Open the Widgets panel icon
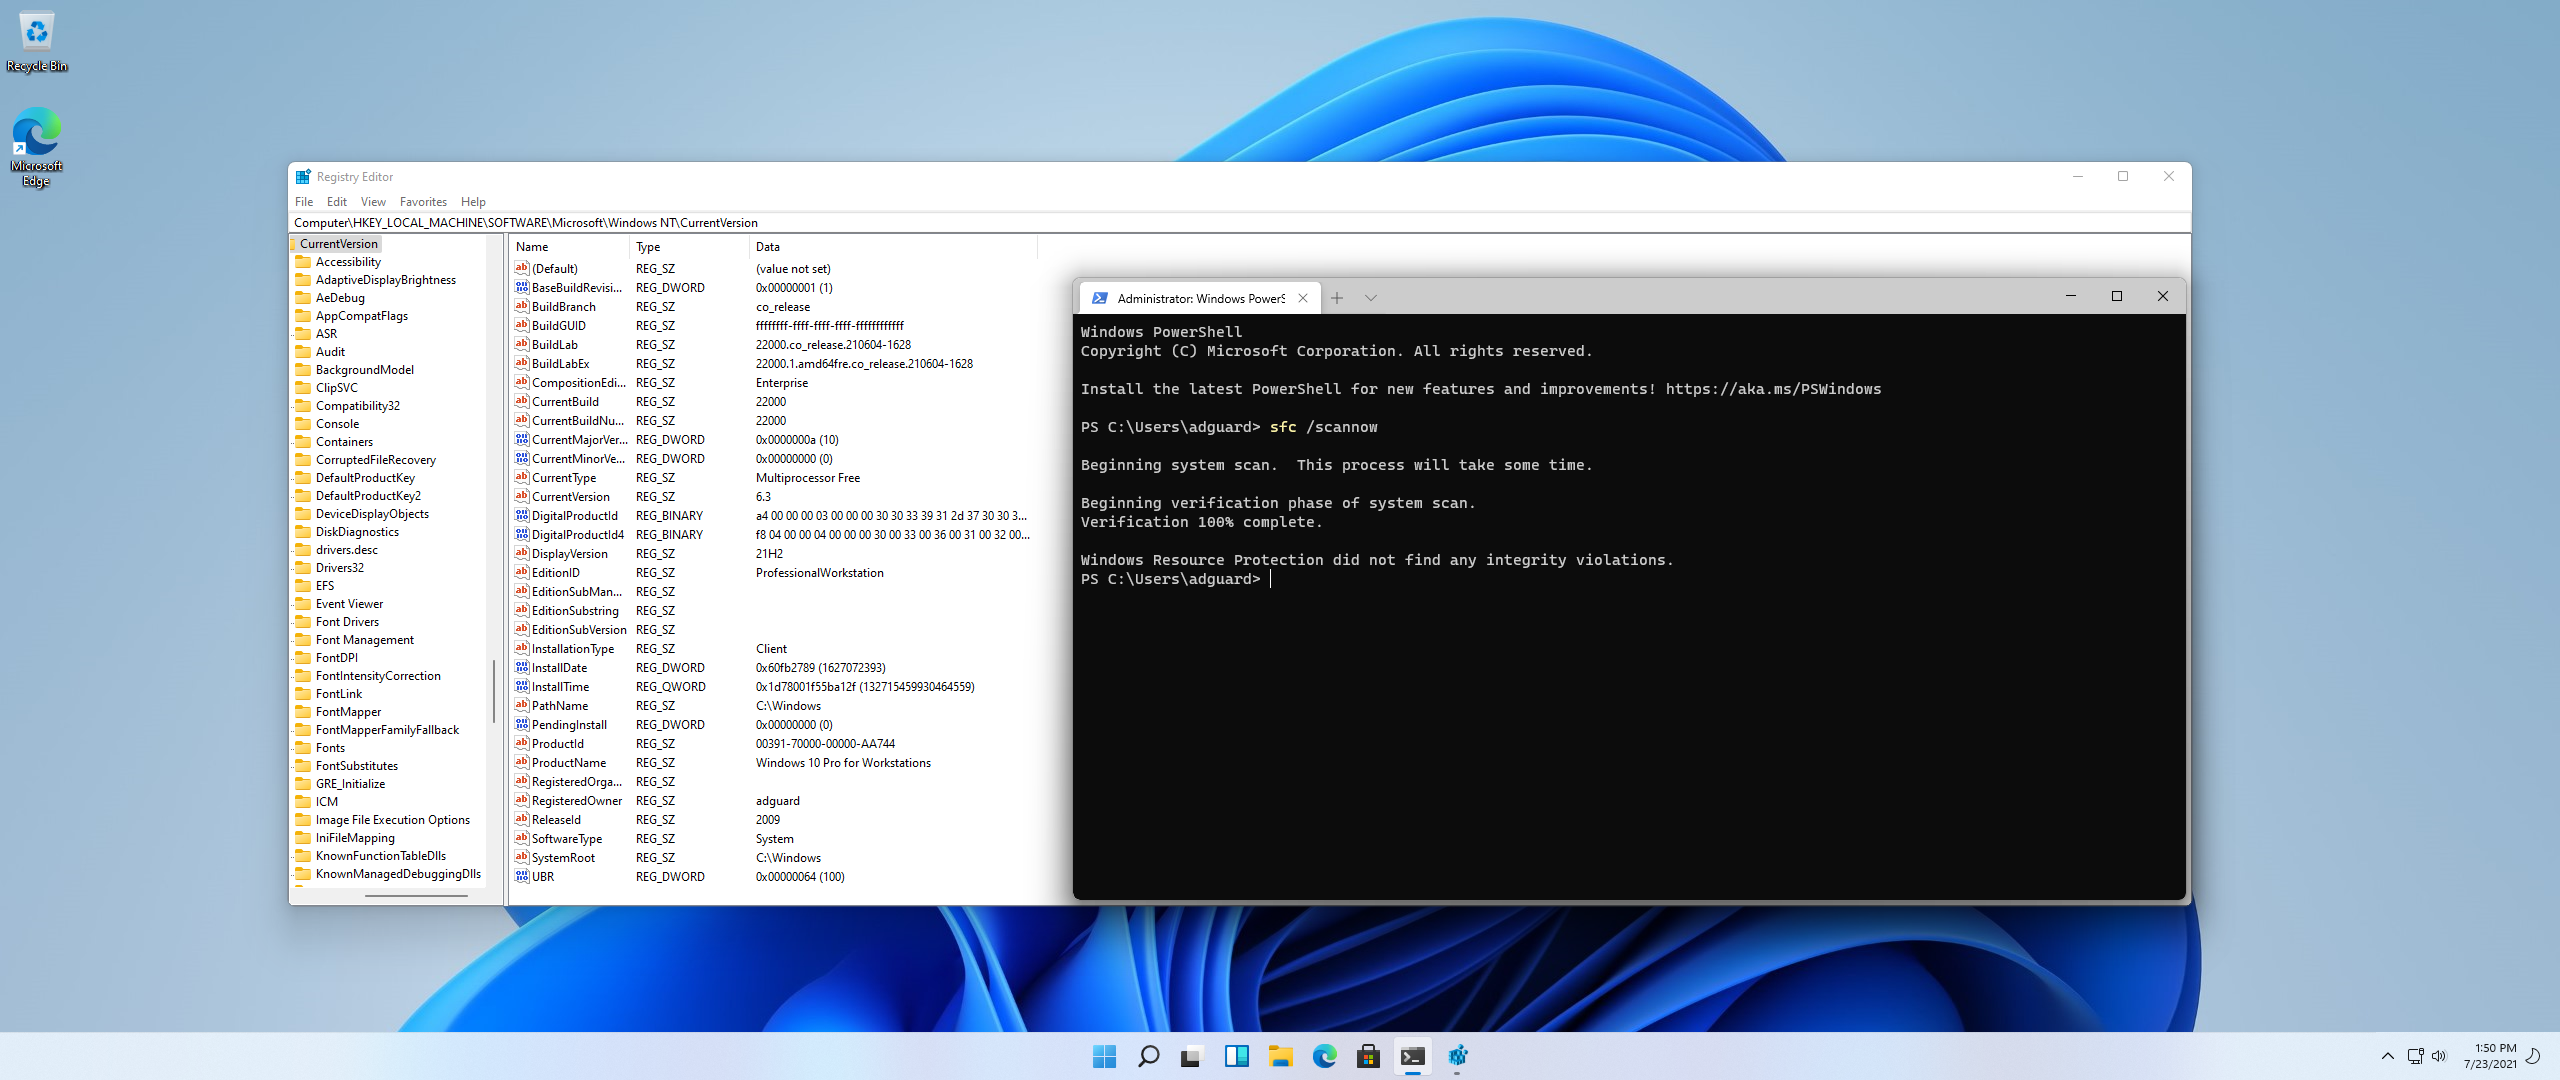The width and height of the screenshot is (2560, 1080). (x=1236, y=1056)
